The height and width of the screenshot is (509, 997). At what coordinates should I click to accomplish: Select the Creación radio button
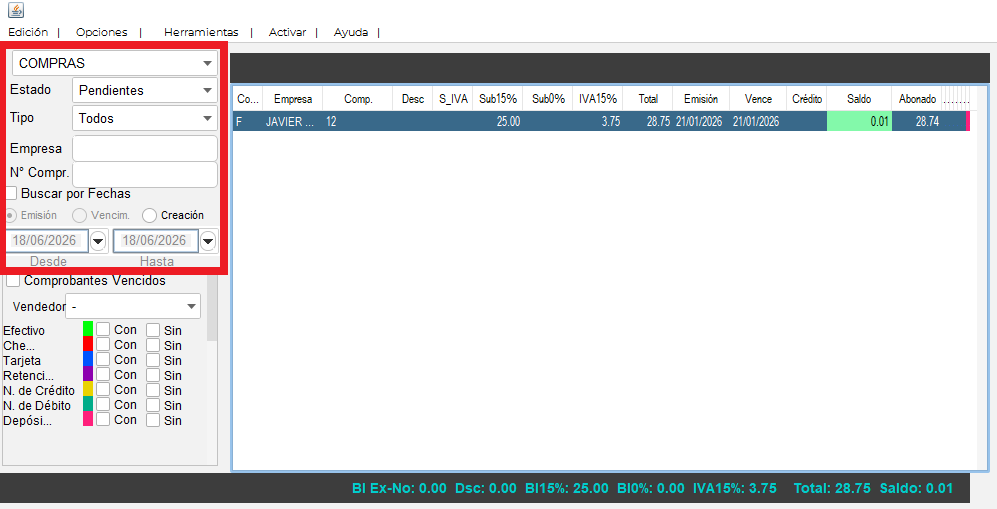click(x=149, y=215)
